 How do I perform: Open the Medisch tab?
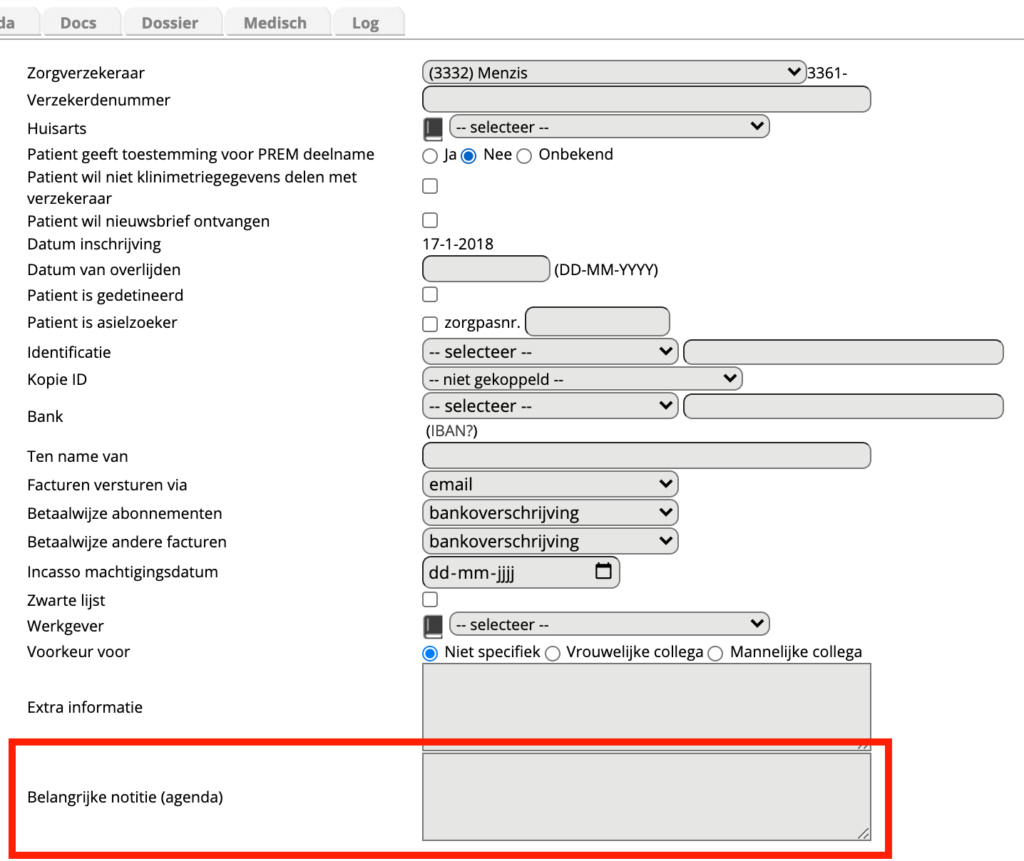(x=275, y=22)
